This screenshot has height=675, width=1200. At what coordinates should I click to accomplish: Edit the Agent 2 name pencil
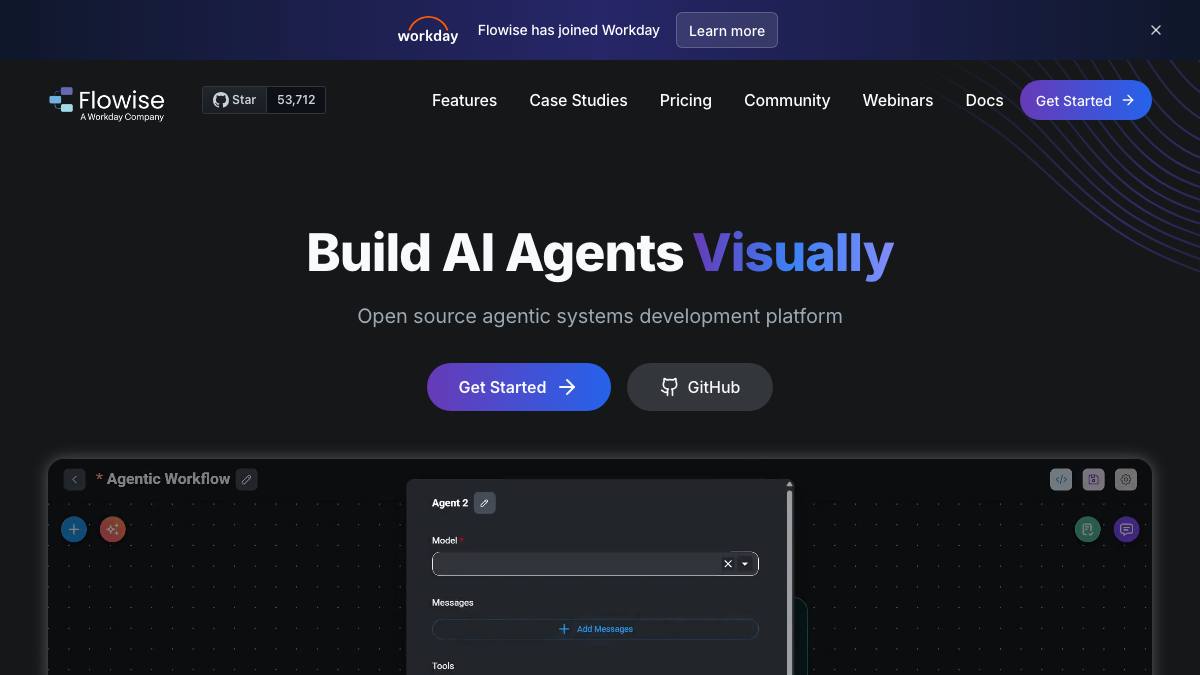tap(485, 503)
